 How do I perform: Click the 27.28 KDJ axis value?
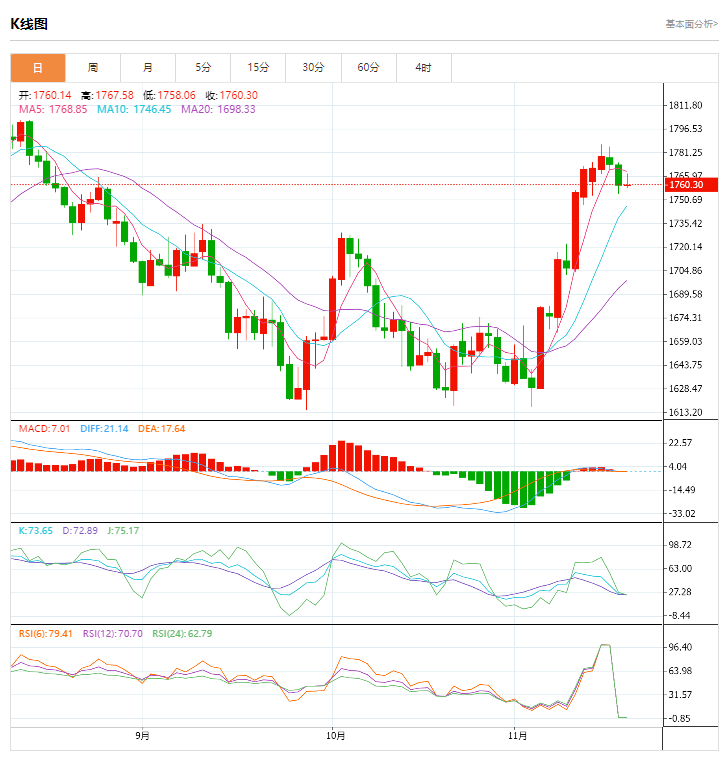pos(680,592)
